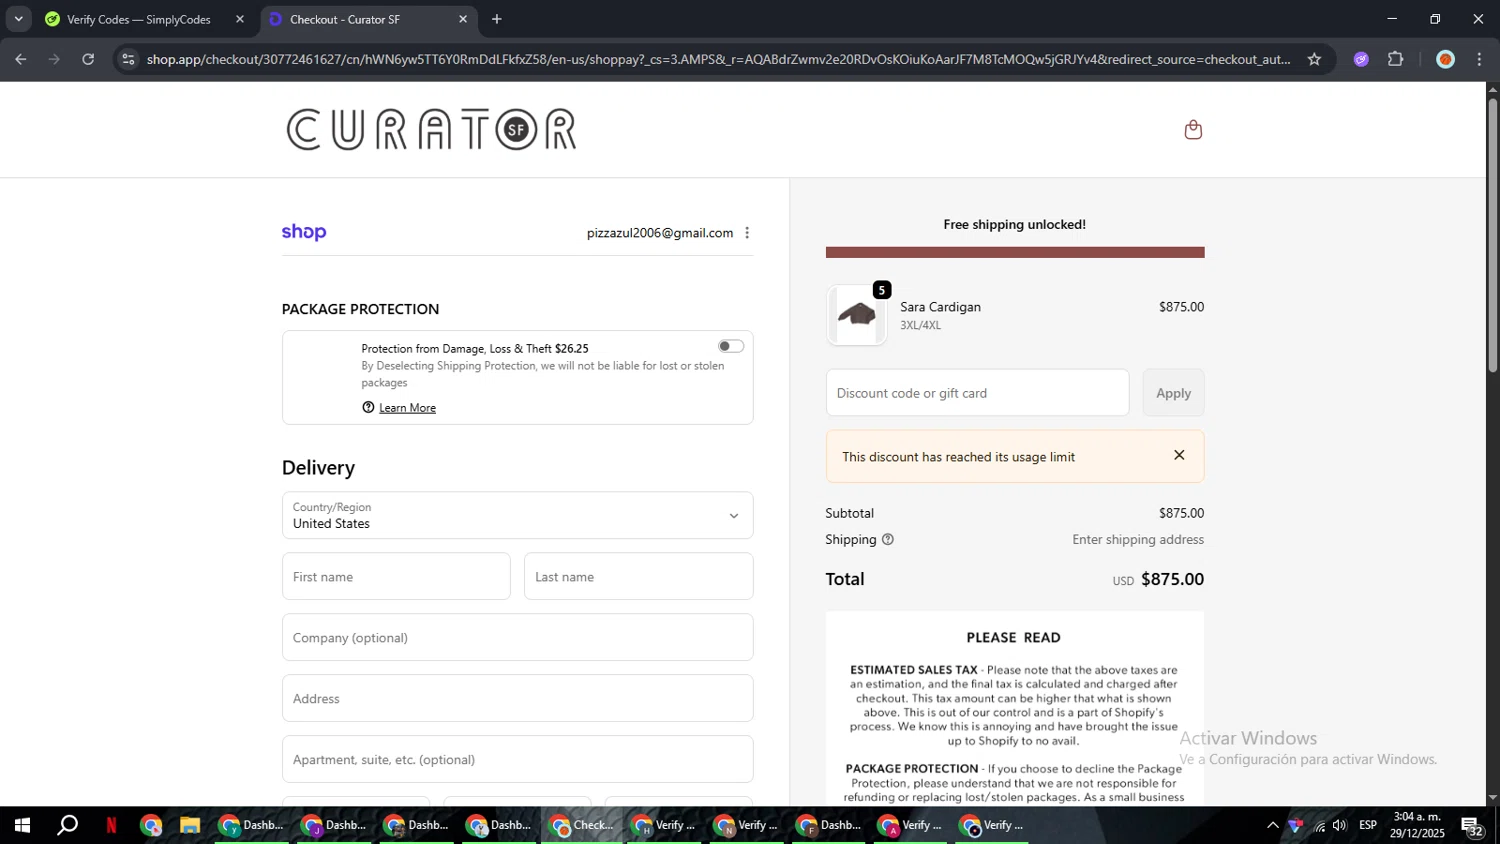Open the Windows Start menu
Viewport: 1500px width, 844px height.
(22, 826)
